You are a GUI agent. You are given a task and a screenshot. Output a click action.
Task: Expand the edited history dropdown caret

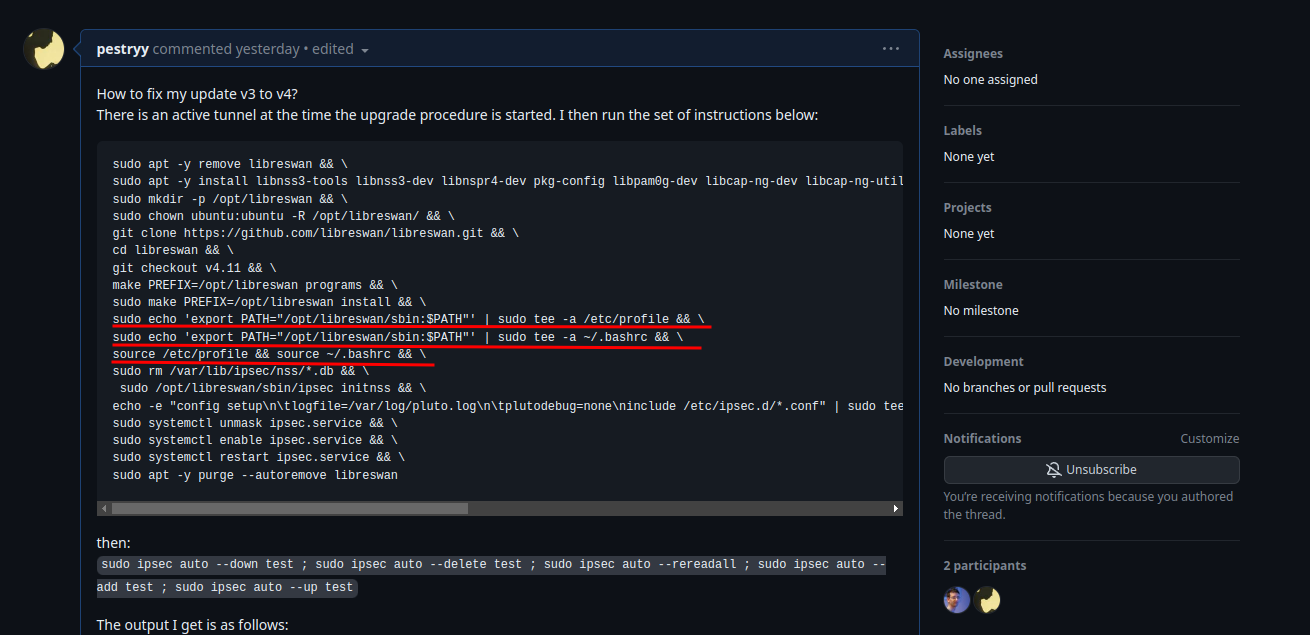(364, 48)
